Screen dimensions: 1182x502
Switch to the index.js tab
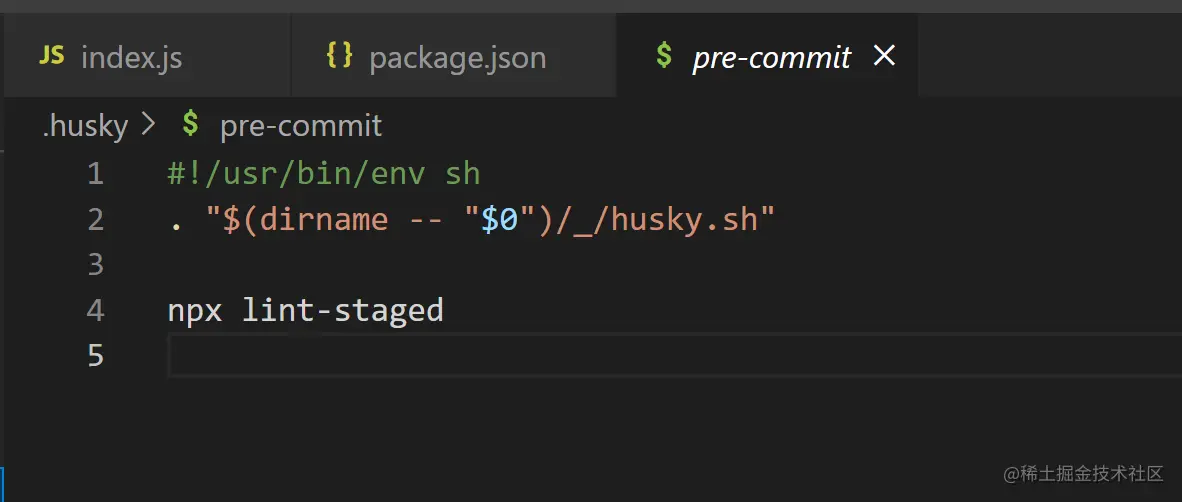131,57
